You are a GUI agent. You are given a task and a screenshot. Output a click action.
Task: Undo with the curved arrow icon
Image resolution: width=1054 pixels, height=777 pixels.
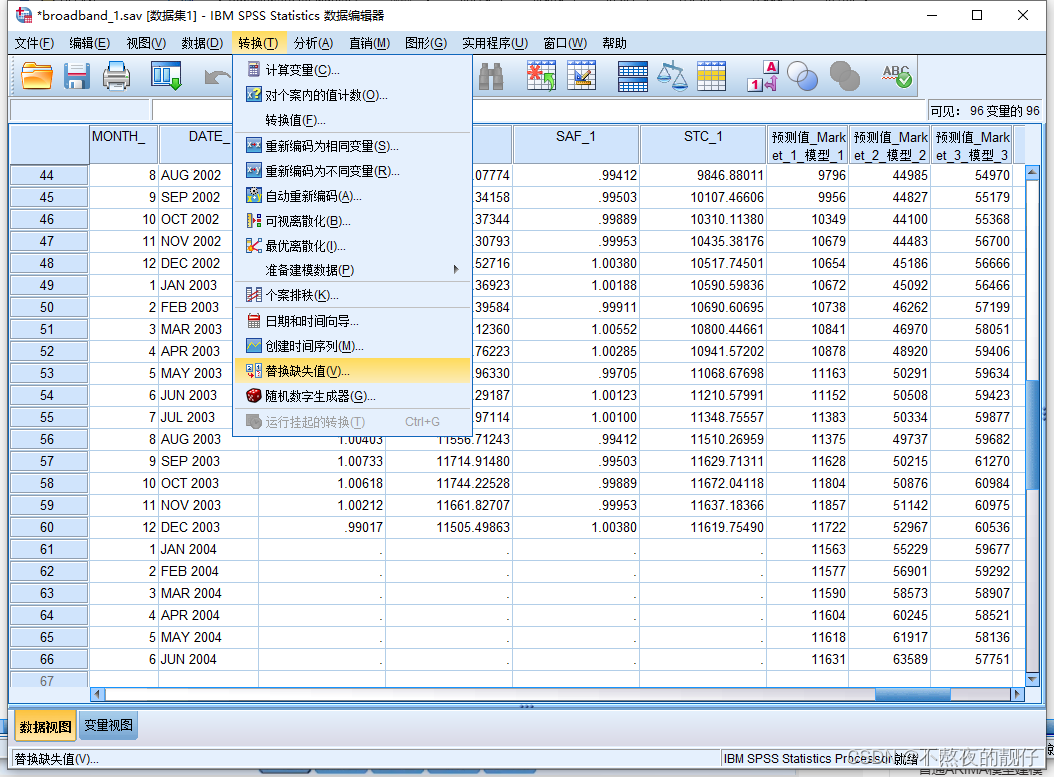point(216,77)
